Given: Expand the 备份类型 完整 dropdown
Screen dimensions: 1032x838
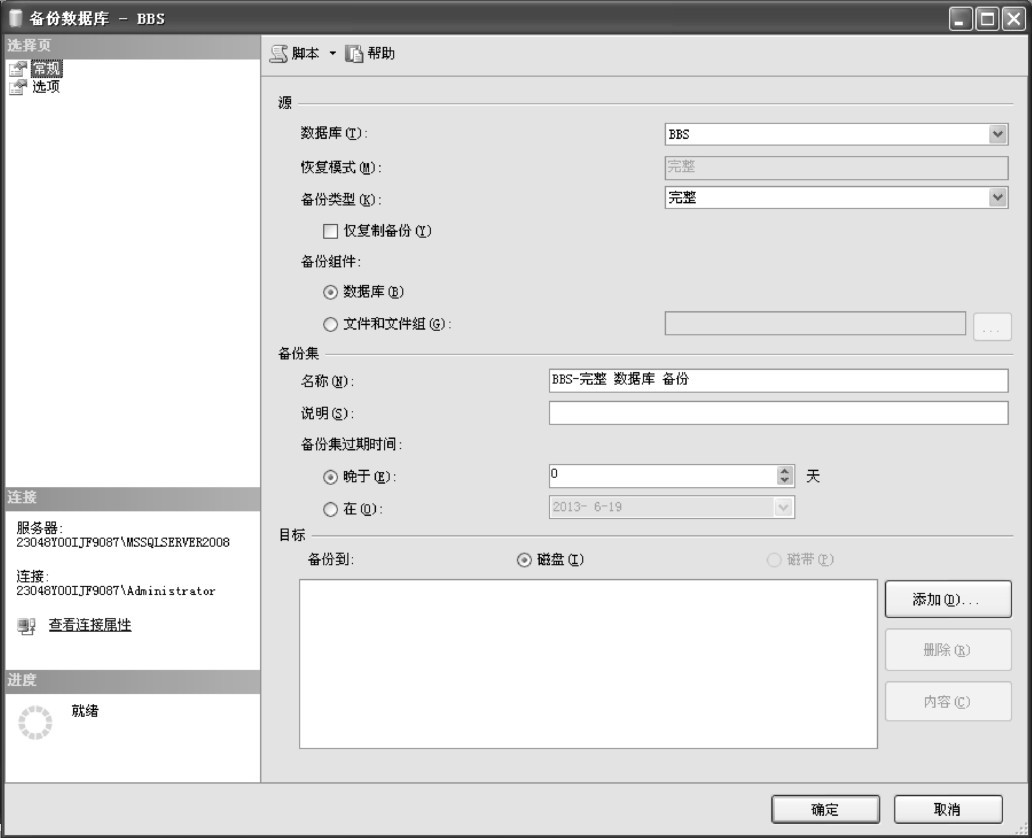Looking at the screenshot, I should [x=997, y=197].
